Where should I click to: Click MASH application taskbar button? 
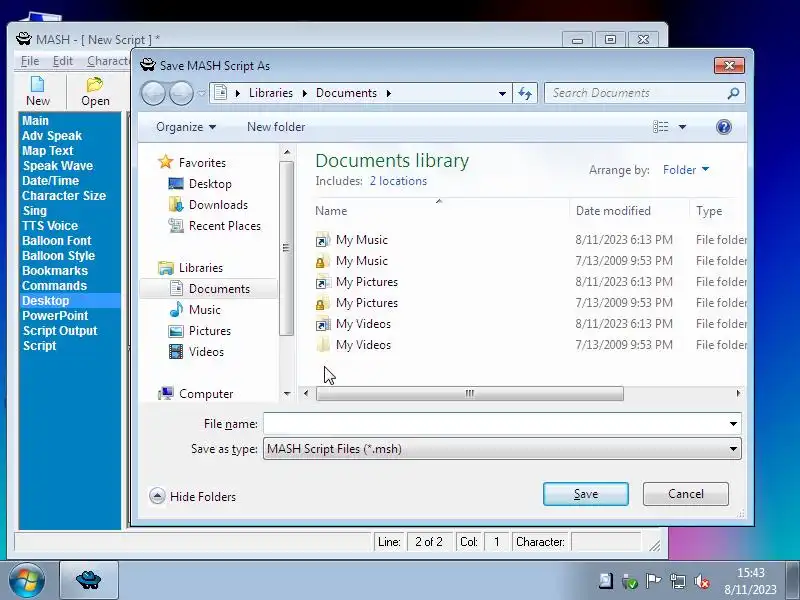click(89, 580)
